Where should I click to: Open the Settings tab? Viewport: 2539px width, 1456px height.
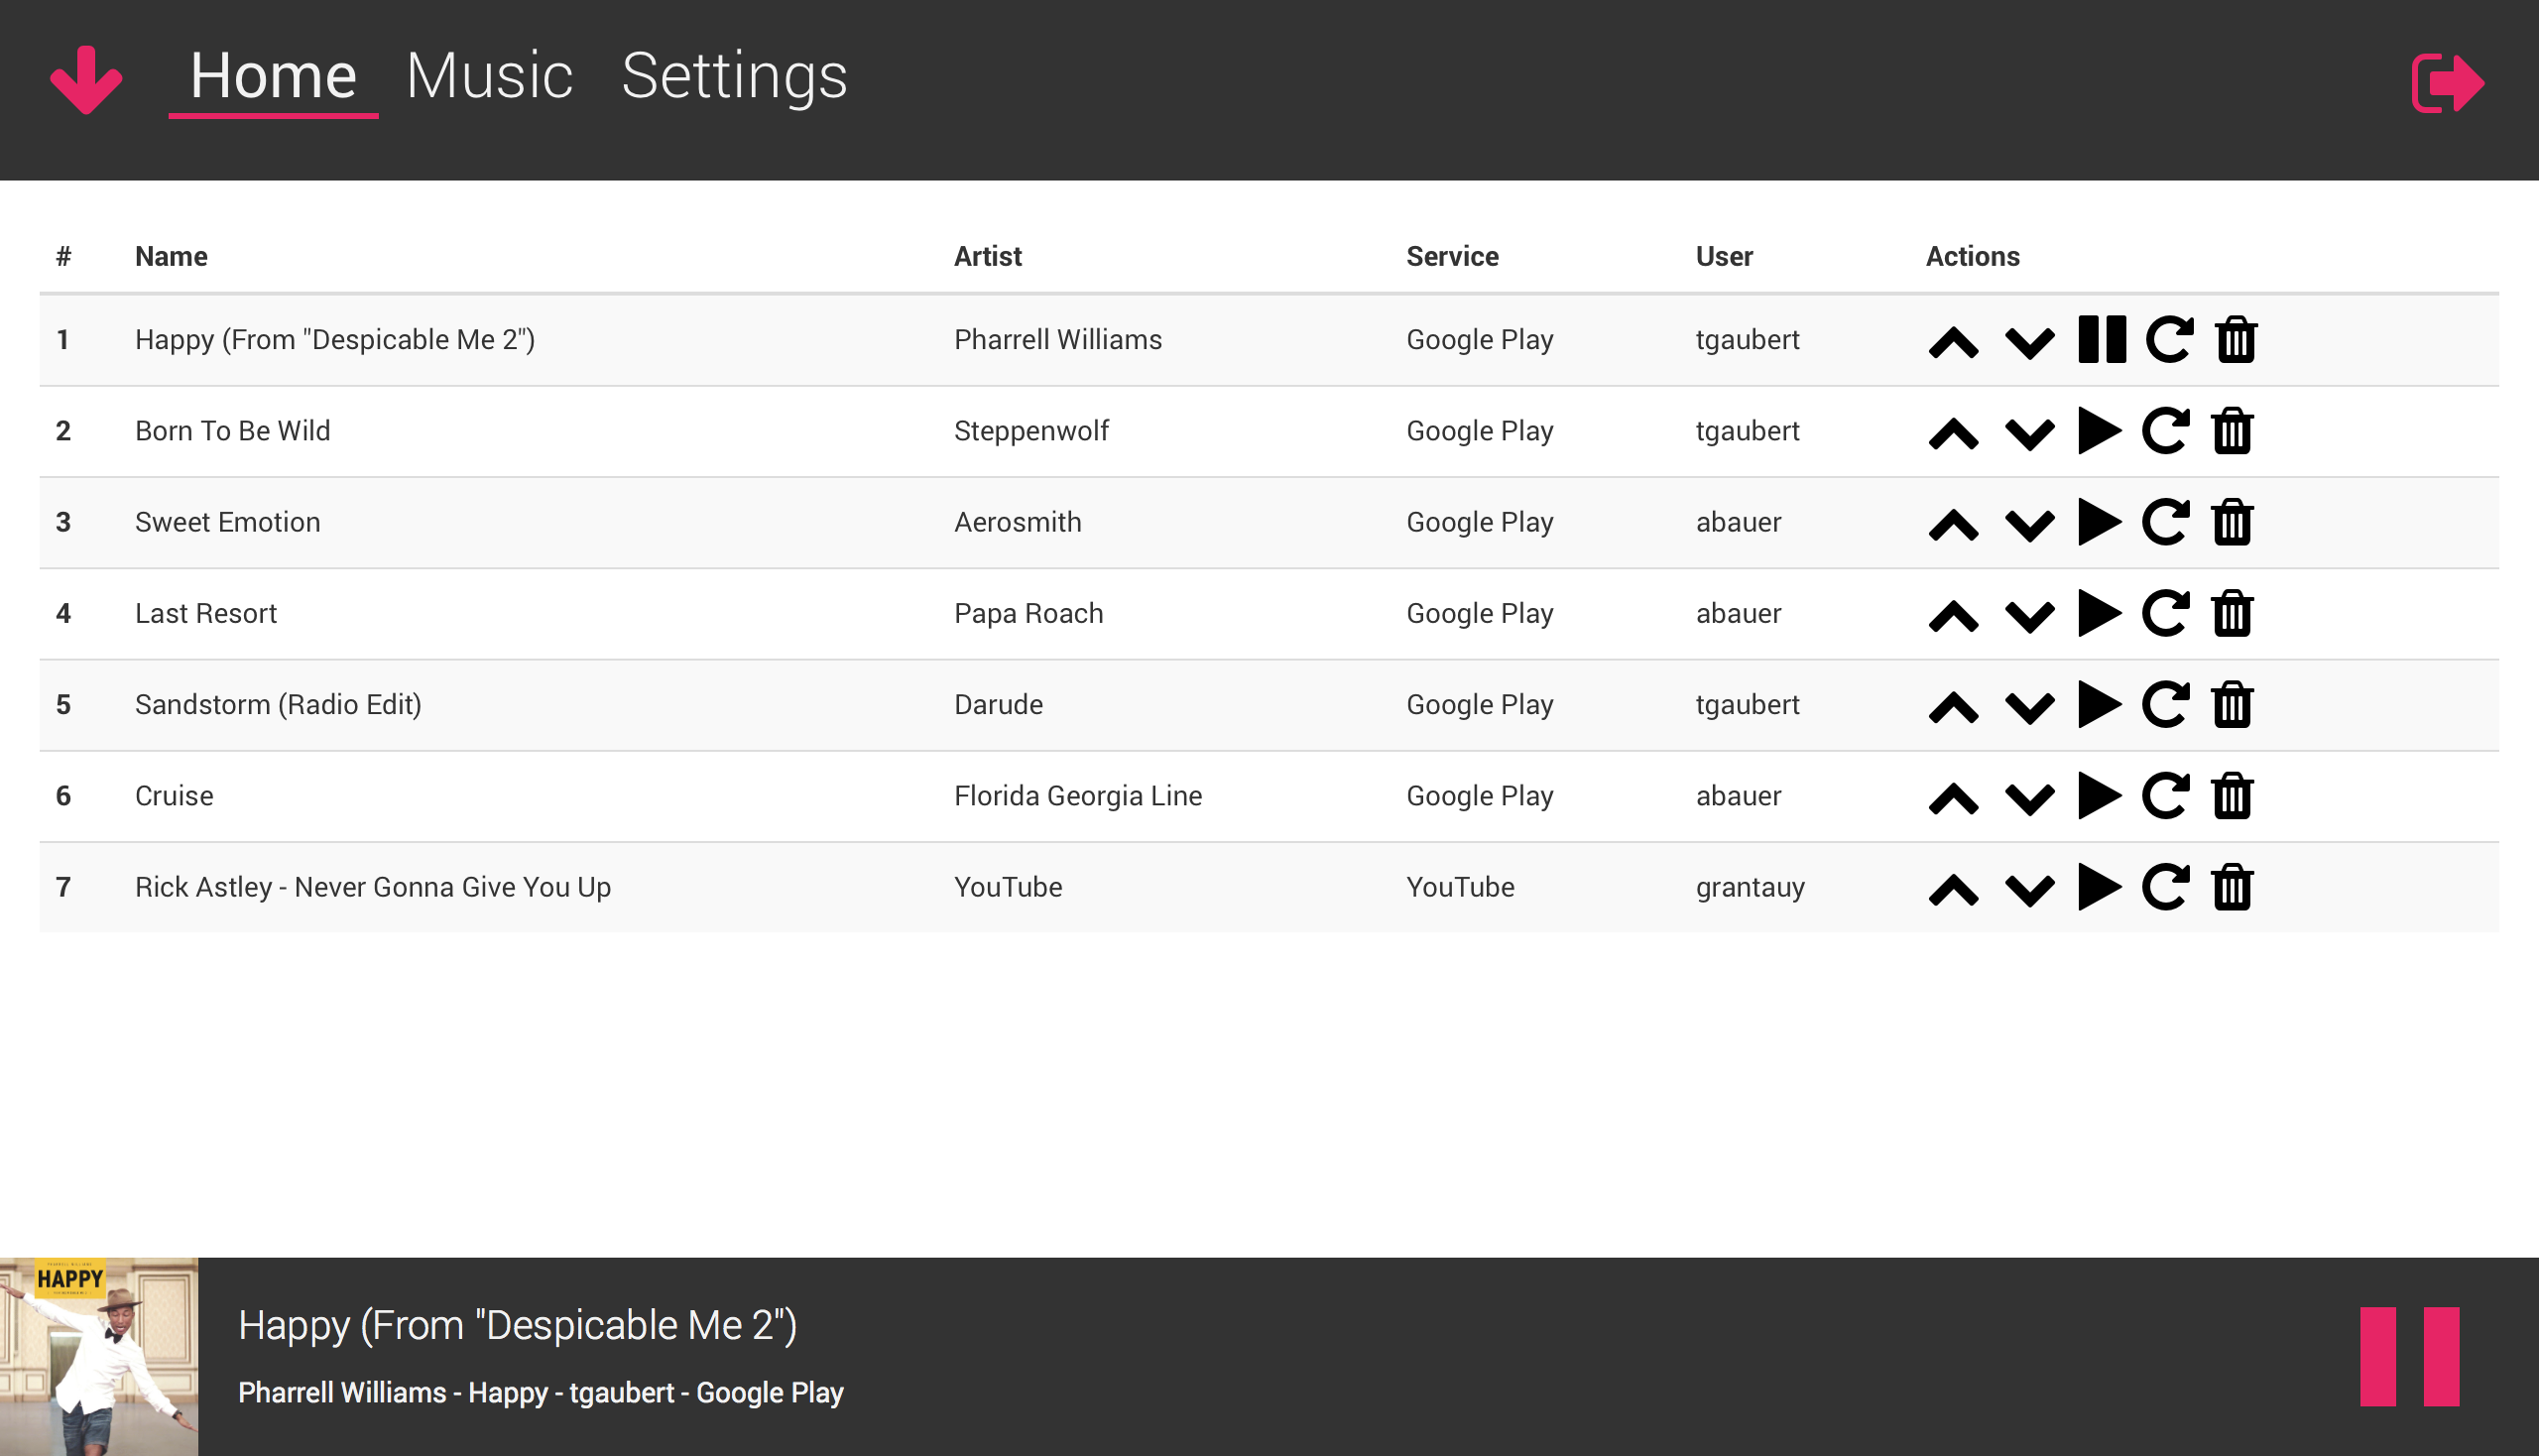[734, 76]
